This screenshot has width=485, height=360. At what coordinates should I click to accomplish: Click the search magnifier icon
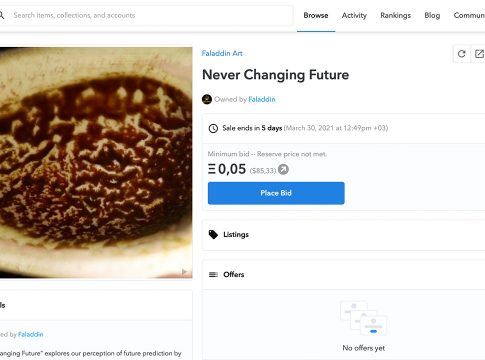2,15
